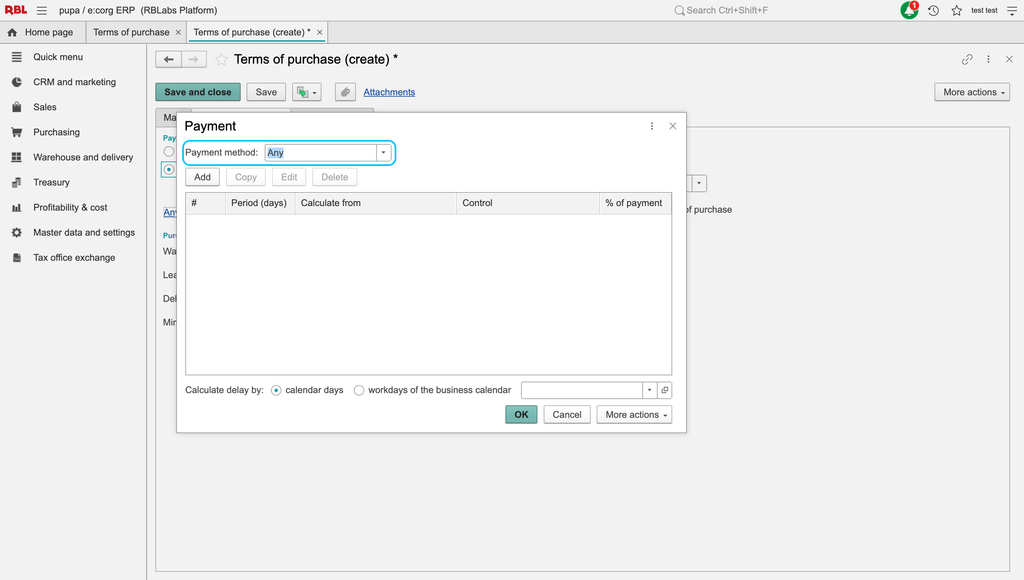Click Add in the Payment dialog
The image size is (1024, 580).
pos(202,177)
